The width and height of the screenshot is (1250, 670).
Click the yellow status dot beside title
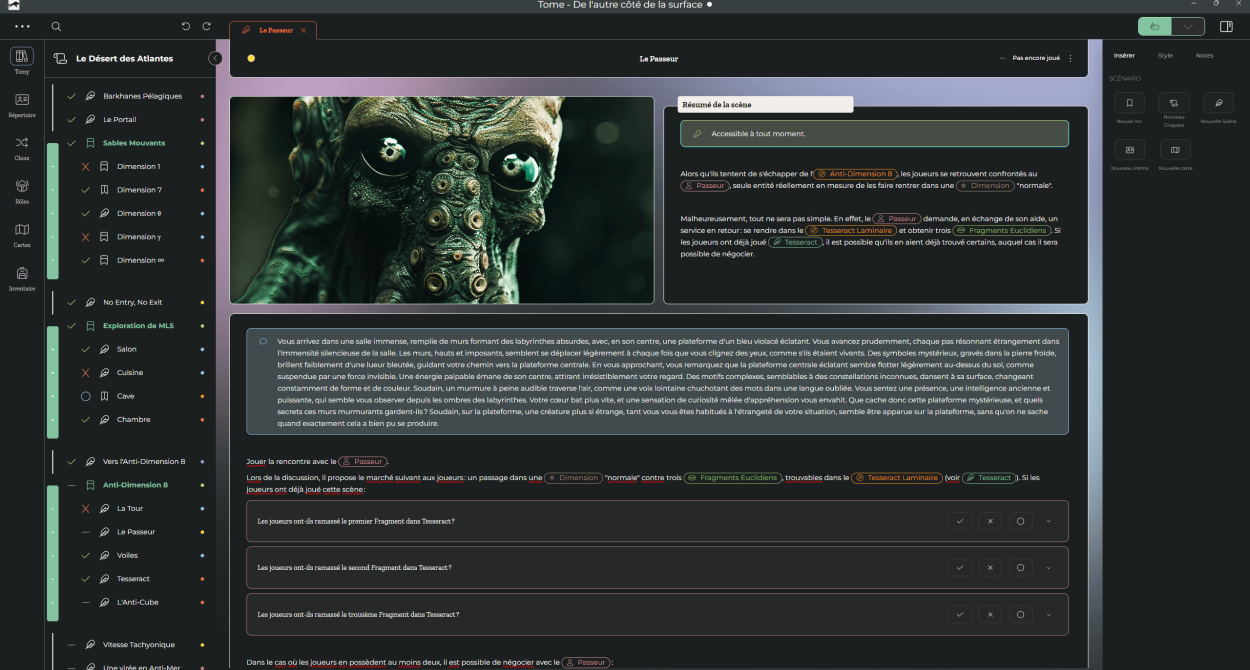(x=251, y=59)
